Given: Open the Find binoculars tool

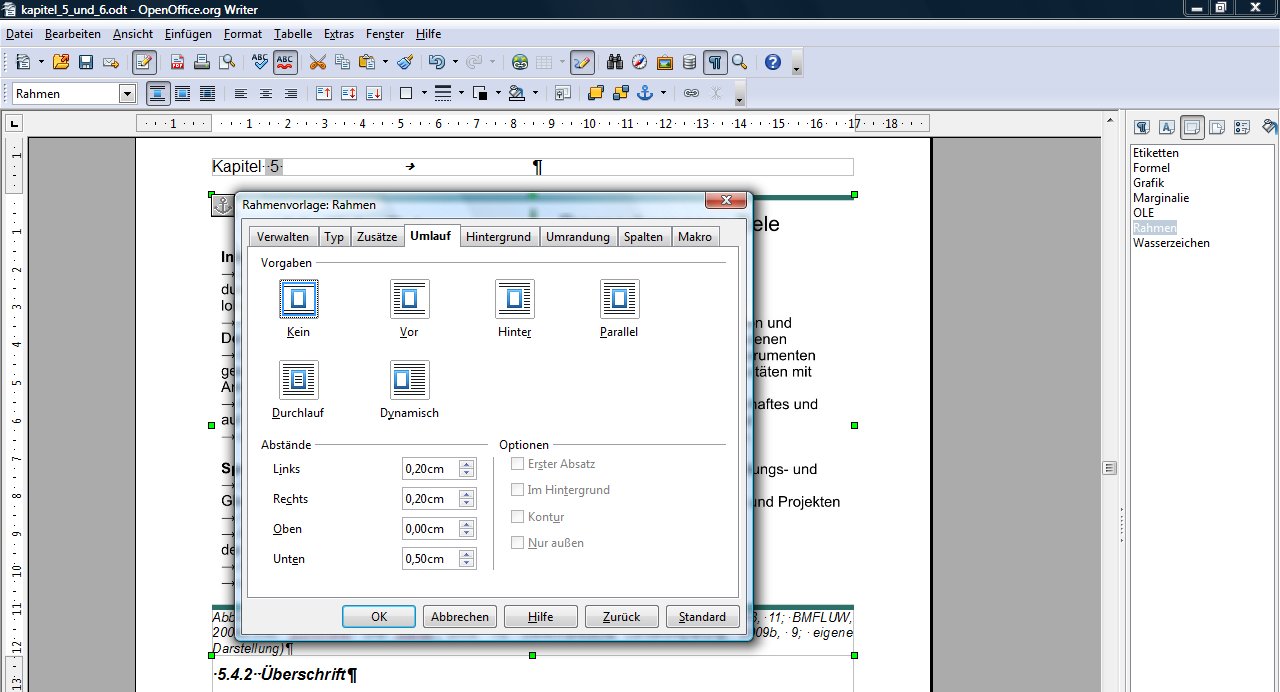Looking at the screenshot, I should 615,62.
